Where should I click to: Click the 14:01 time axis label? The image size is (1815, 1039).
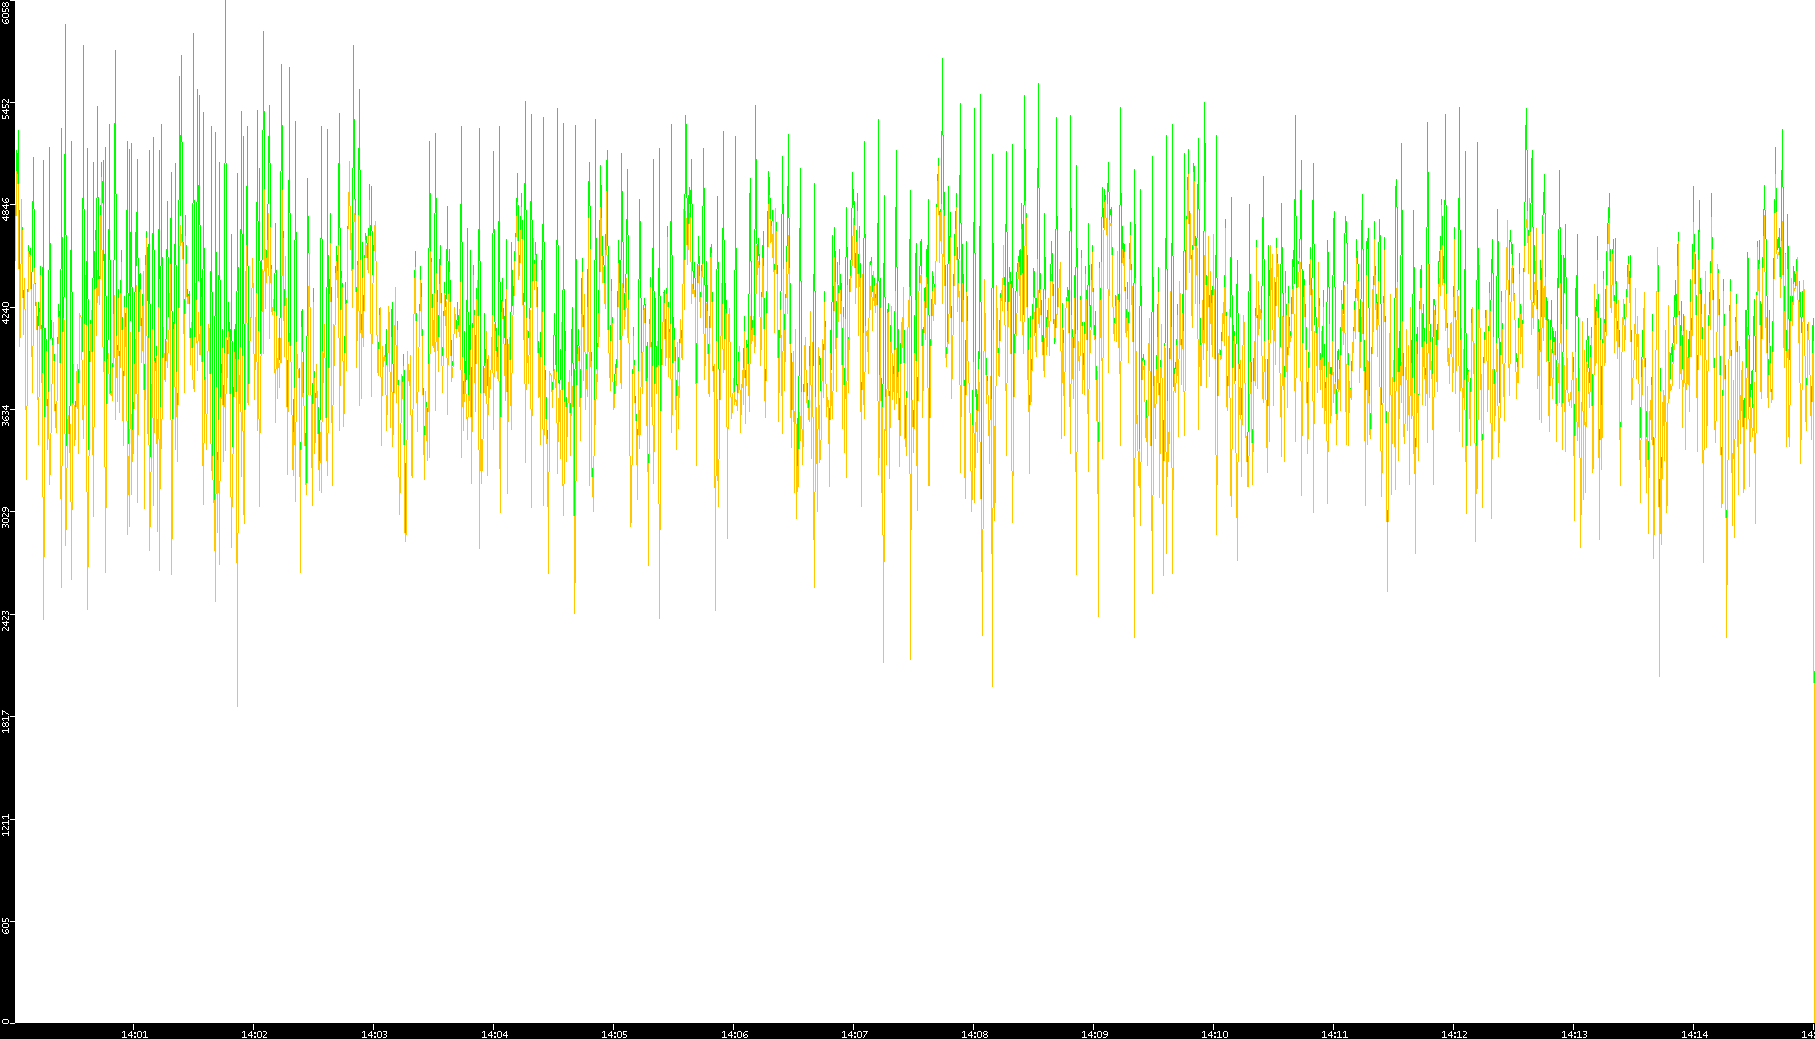[x=134, y=1034]
